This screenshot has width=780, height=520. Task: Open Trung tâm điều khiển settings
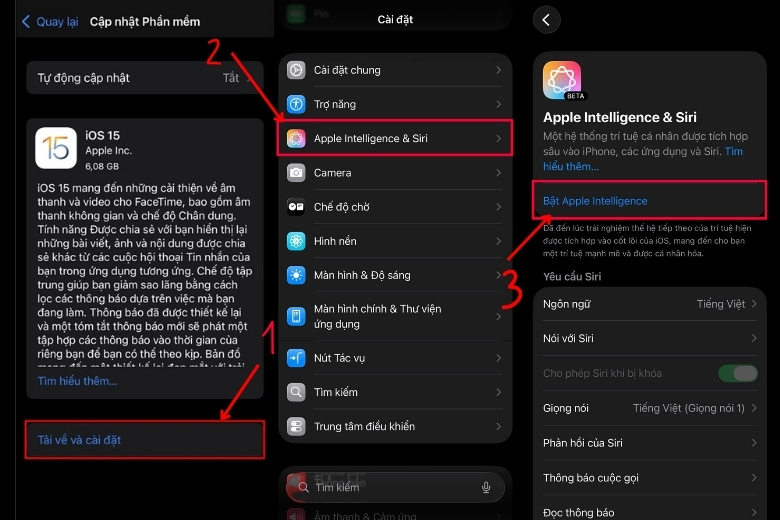tap(395, 426)
